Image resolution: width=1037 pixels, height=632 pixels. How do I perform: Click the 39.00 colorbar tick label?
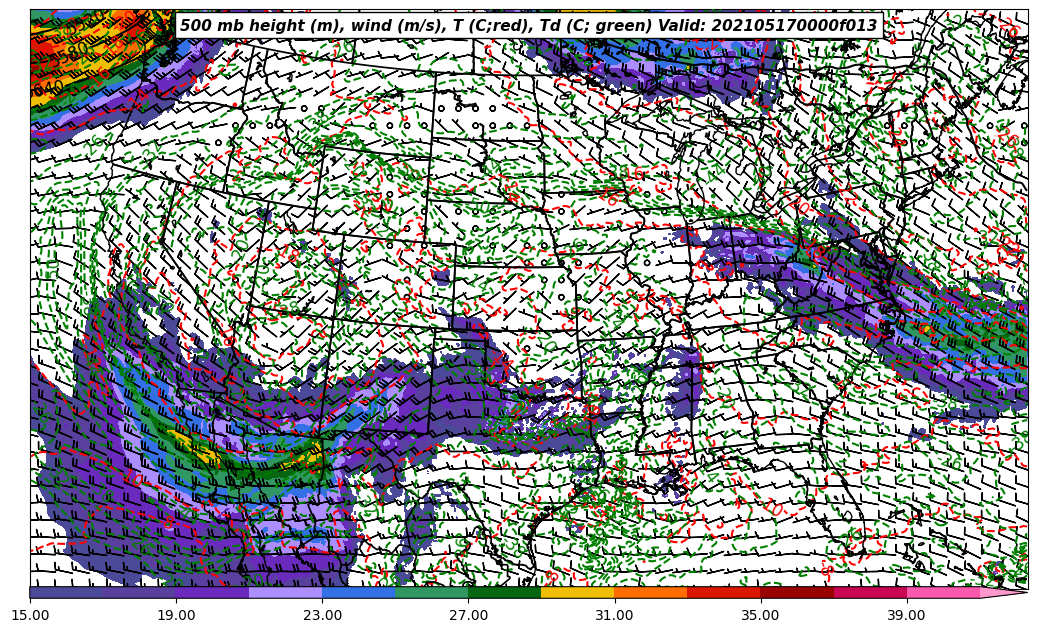906,615
